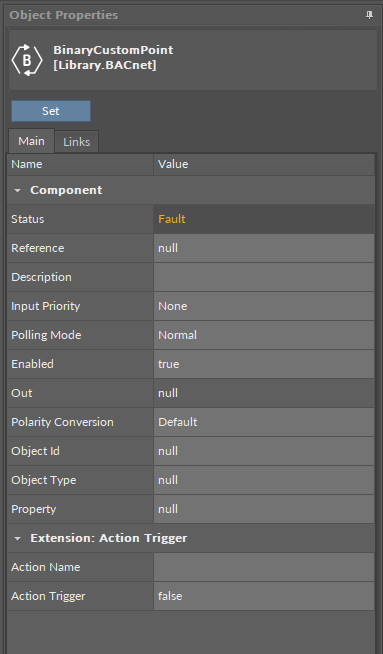The image size is (383, 654).
Task: Collapse the Component section arrow
Action: pos(18,190)
